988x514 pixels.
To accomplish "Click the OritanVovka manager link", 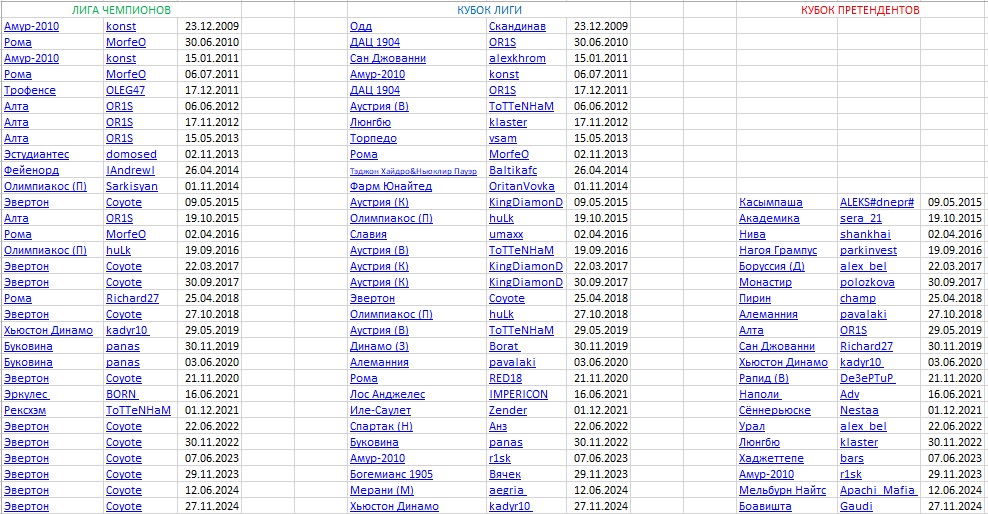I will (522, 186).
